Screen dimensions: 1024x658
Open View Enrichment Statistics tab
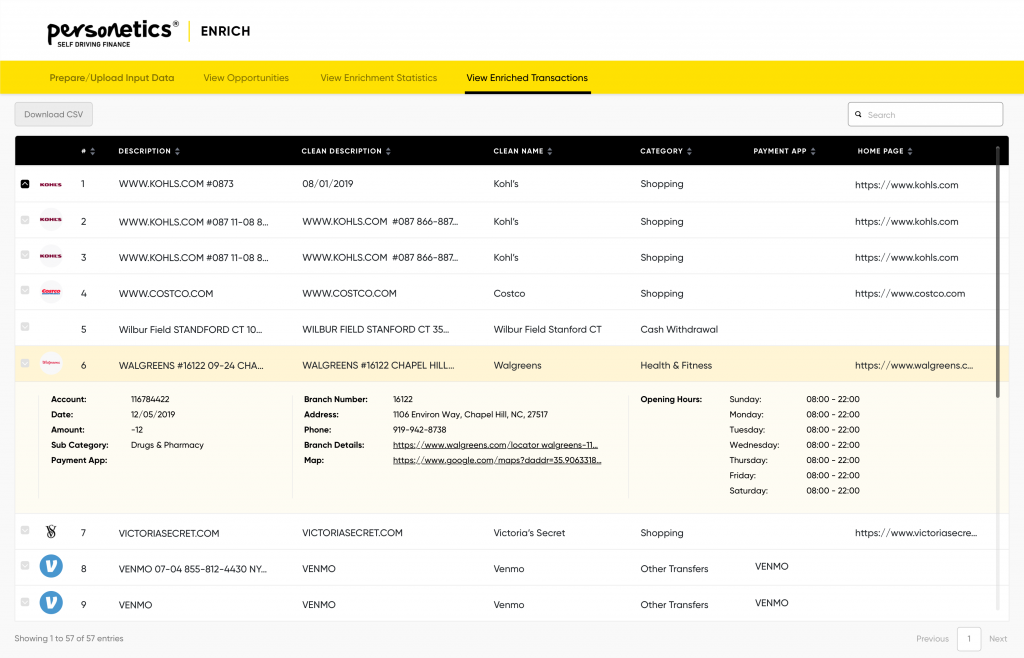(379, 78)
